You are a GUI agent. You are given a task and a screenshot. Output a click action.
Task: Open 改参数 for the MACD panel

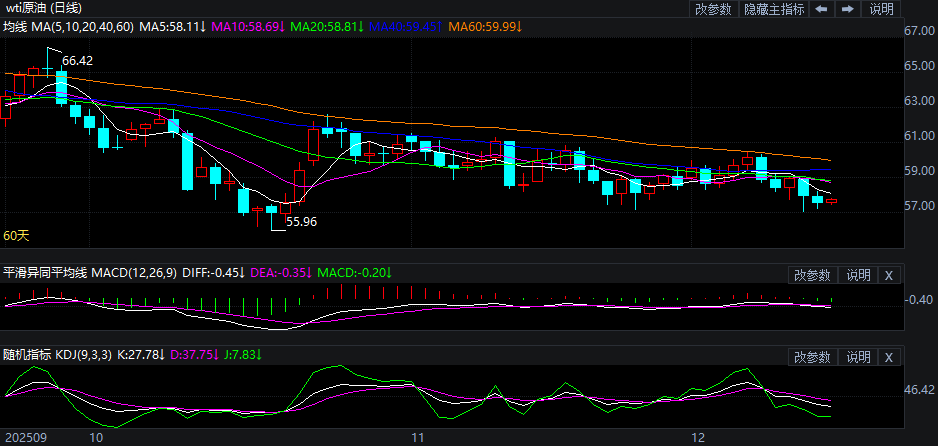[x=812, y=274]
